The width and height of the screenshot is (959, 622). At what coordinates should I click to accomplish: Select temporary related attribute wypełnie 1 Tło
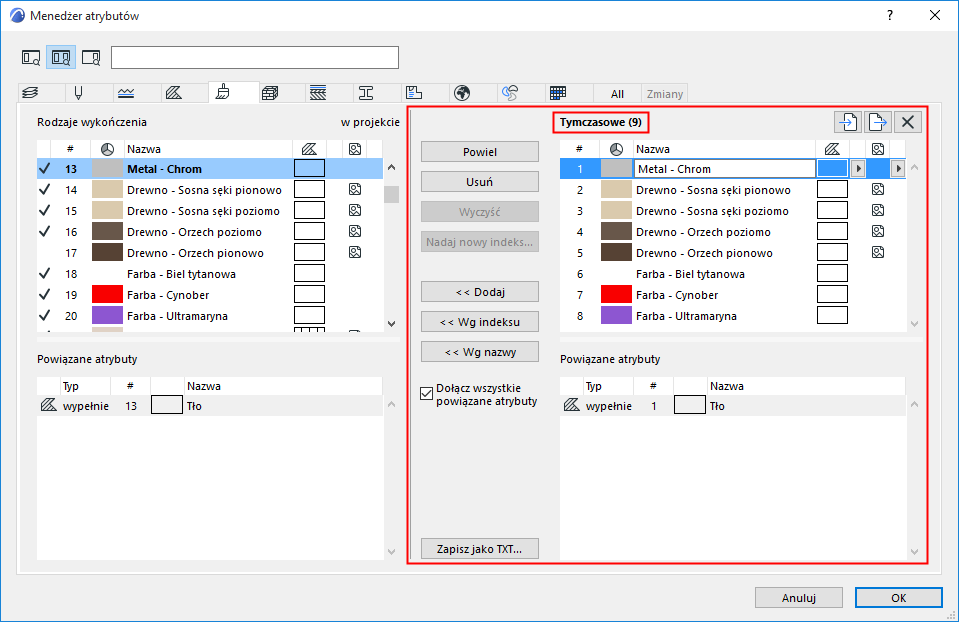click(733, 405)
